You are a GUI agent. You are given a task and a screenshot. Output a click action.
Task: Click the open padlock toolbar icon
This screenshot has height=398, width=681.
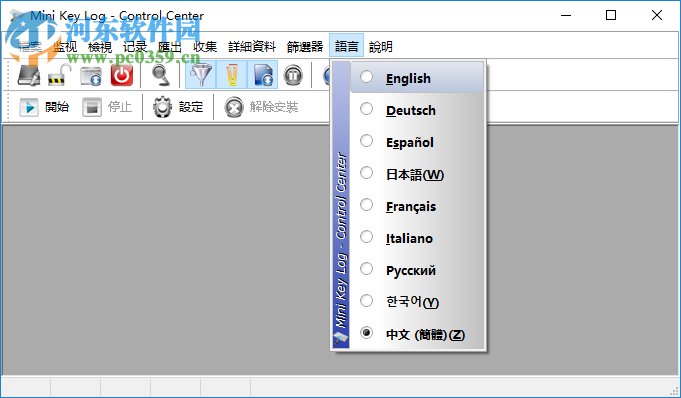[x=60, y=75]
